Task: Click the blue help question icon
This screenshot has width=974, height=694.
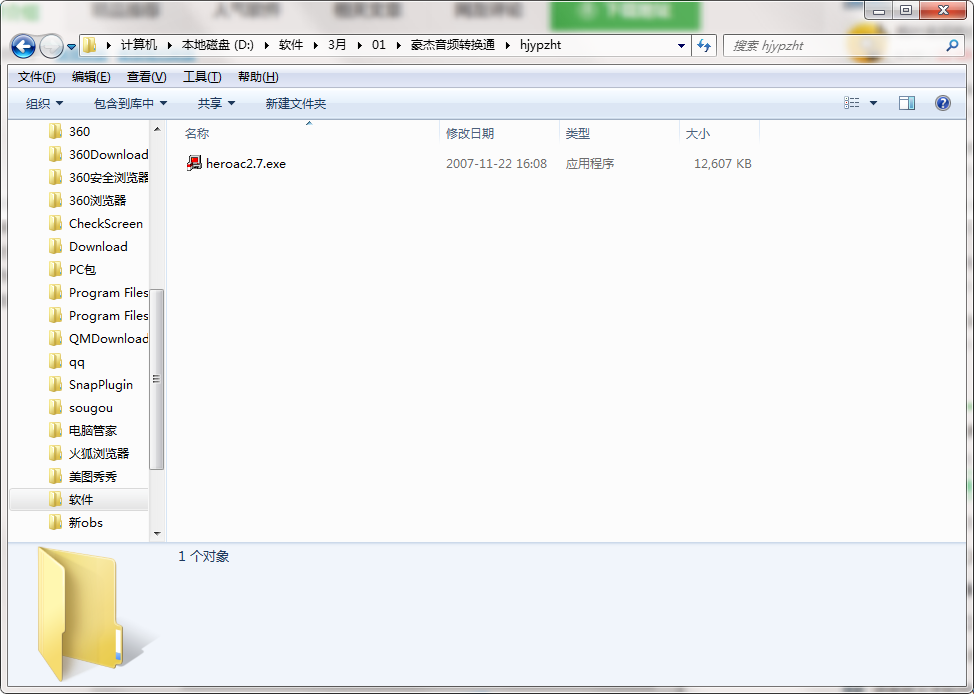Action: click(942, 103)
